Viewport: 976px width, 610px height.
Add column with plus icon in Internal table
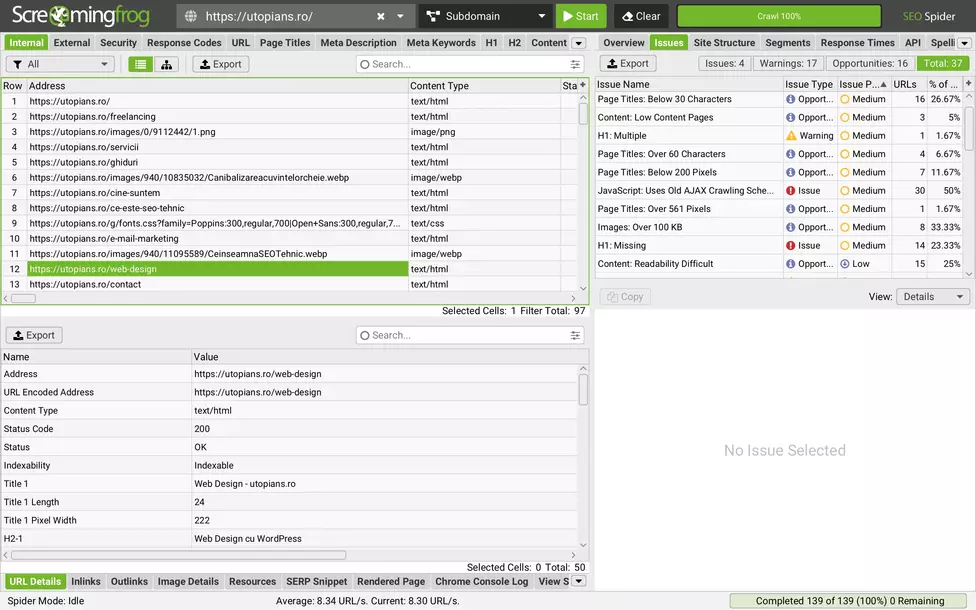(x=583, y=85)
